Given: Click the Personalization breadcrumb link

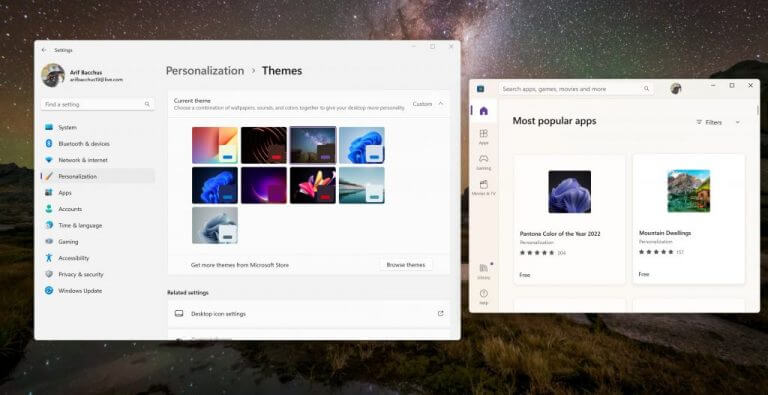Looking at the screenshot, I should [205, 71].
